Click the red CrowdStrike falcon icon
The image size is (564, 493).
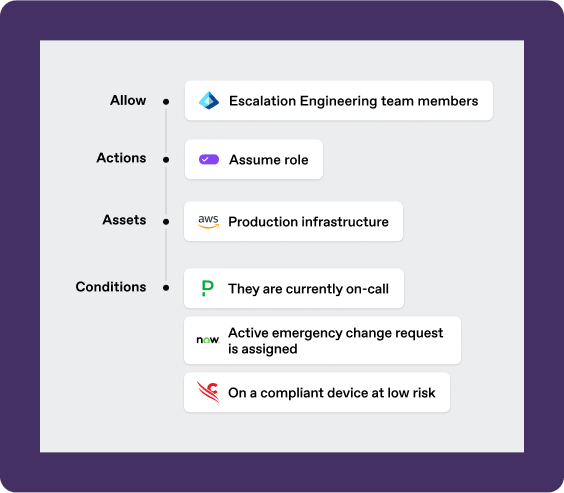click(208, 392)
